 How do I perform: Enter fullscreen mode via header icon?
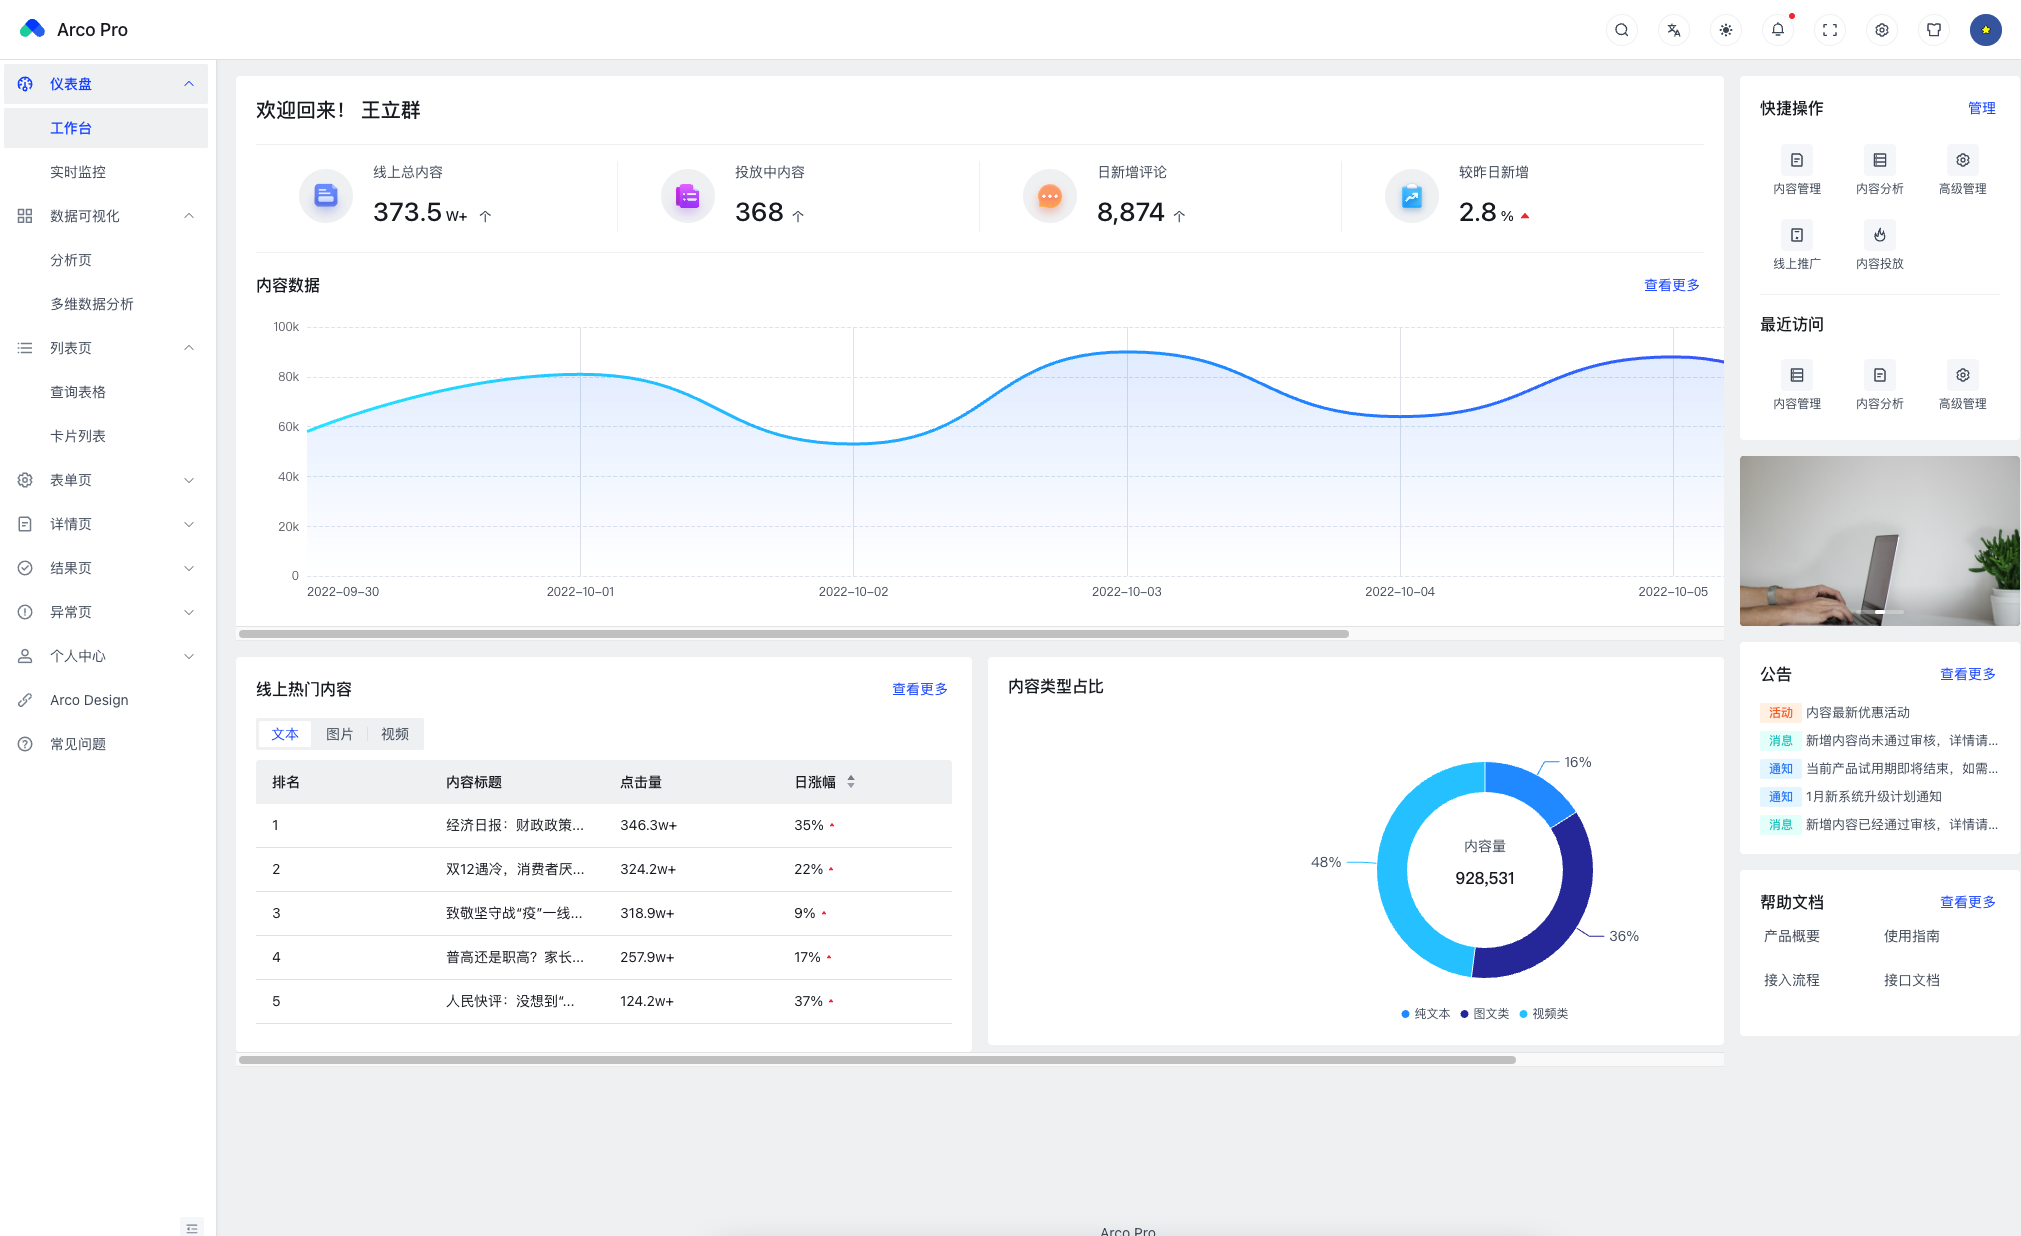pos(1829,30)
